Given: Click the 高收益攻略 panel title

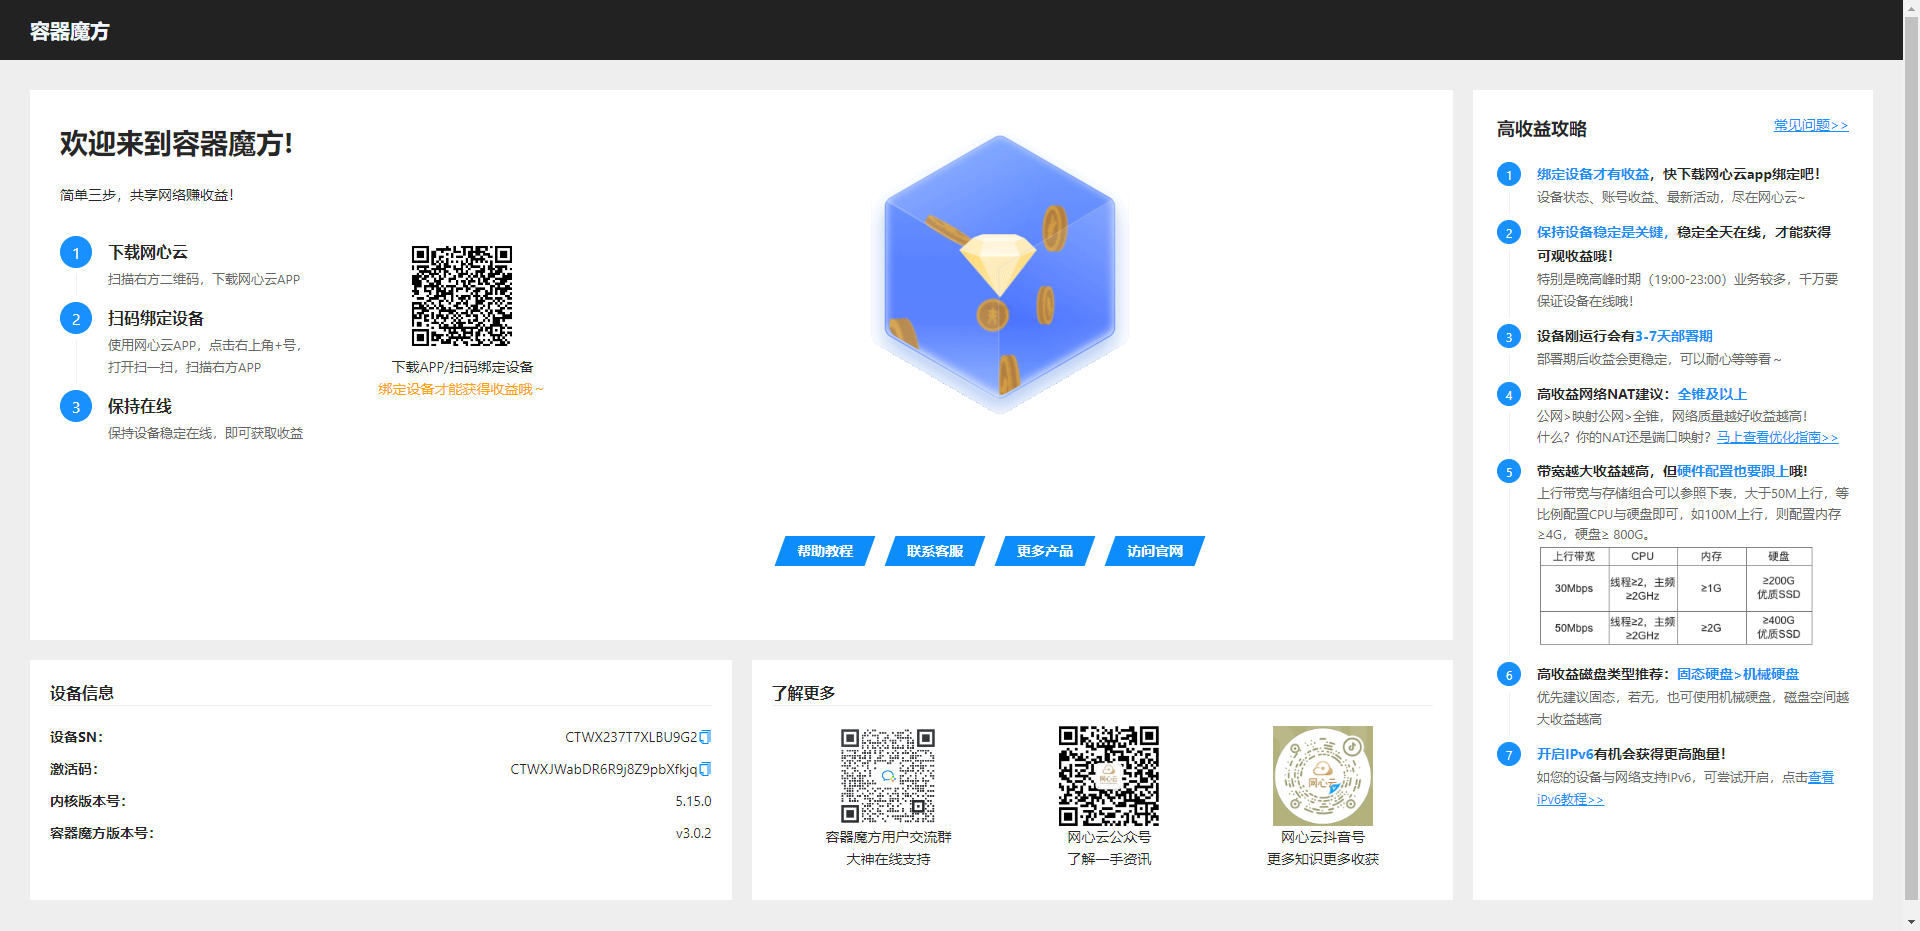Looking at the screenshot, I should (x=1541, y=129).
